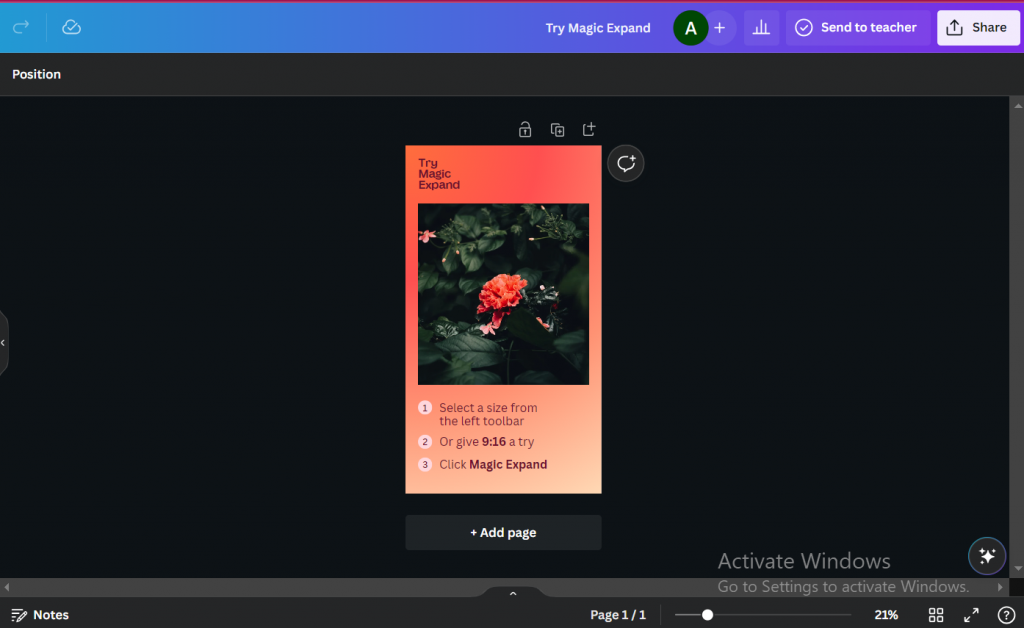1024x628 pixels.
Task: Open the help question mark icon
Action: point(1006,615)
